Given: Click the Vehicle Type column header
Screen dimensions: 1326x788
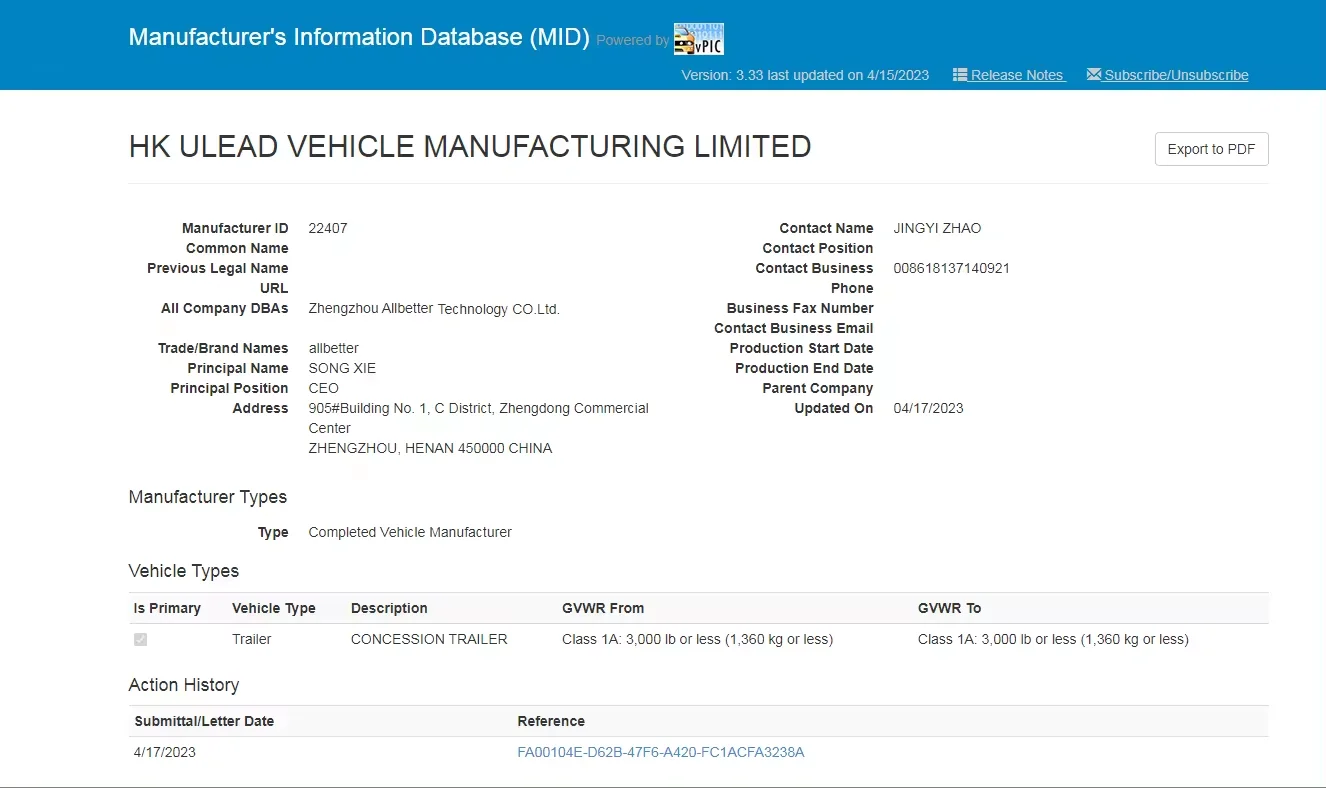Looking at the screenshot, I should 273,608.
